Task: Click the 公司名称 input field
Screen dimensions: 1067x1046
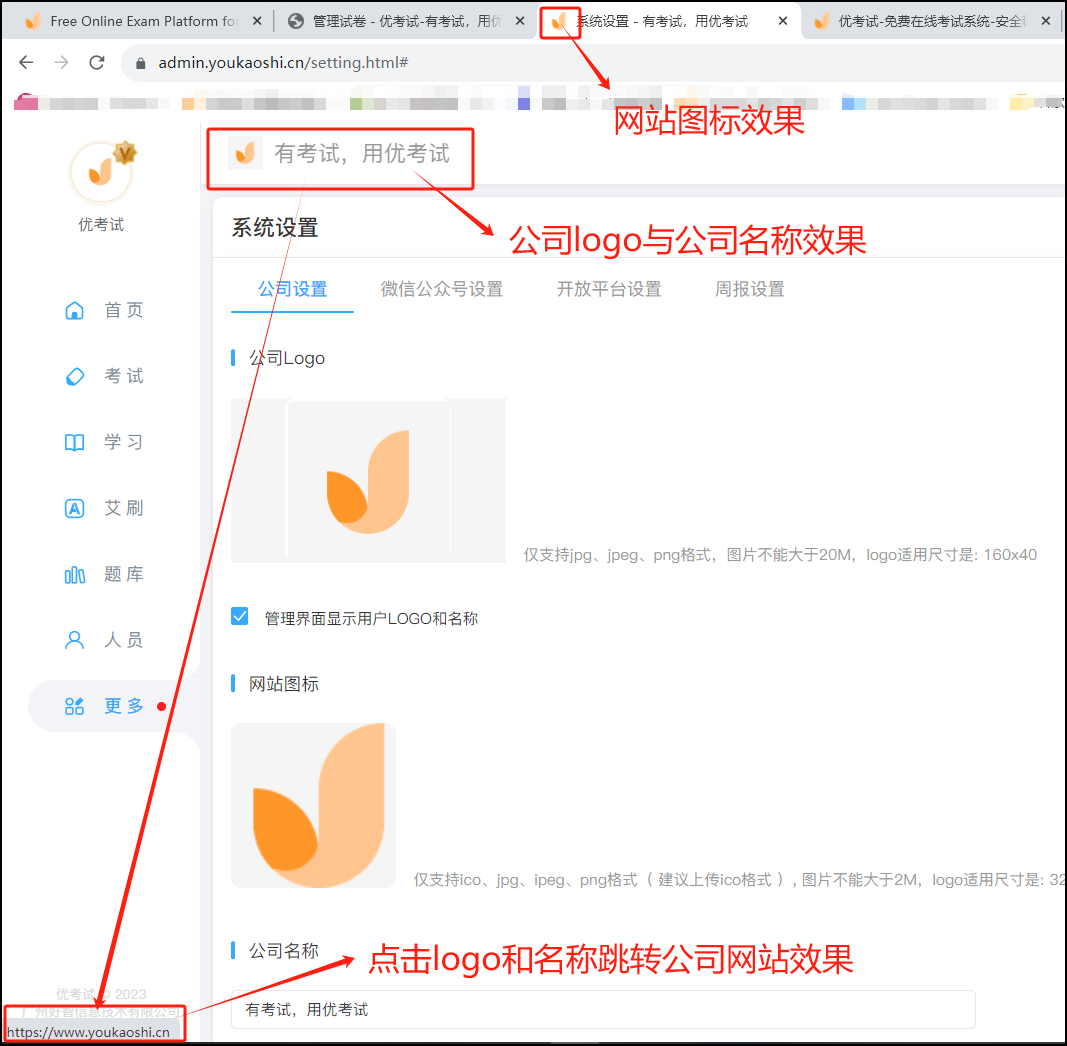Action: click(603, 1009)
